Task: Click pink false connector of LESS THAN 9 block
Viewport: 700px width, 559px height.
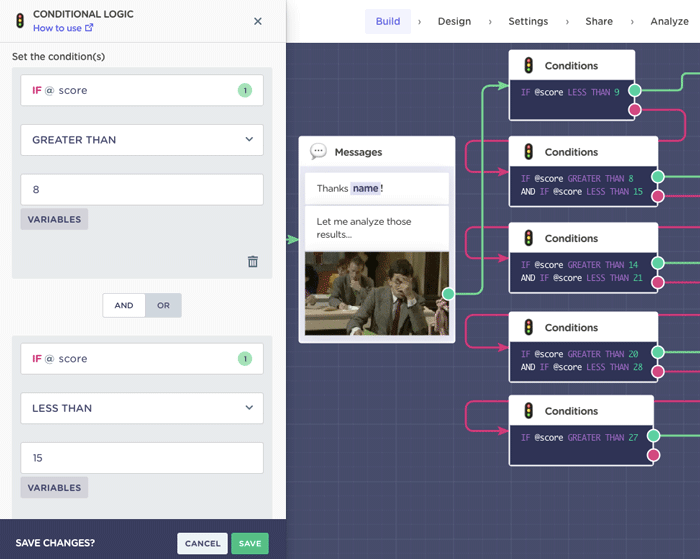Action: [x=635, y=110]
